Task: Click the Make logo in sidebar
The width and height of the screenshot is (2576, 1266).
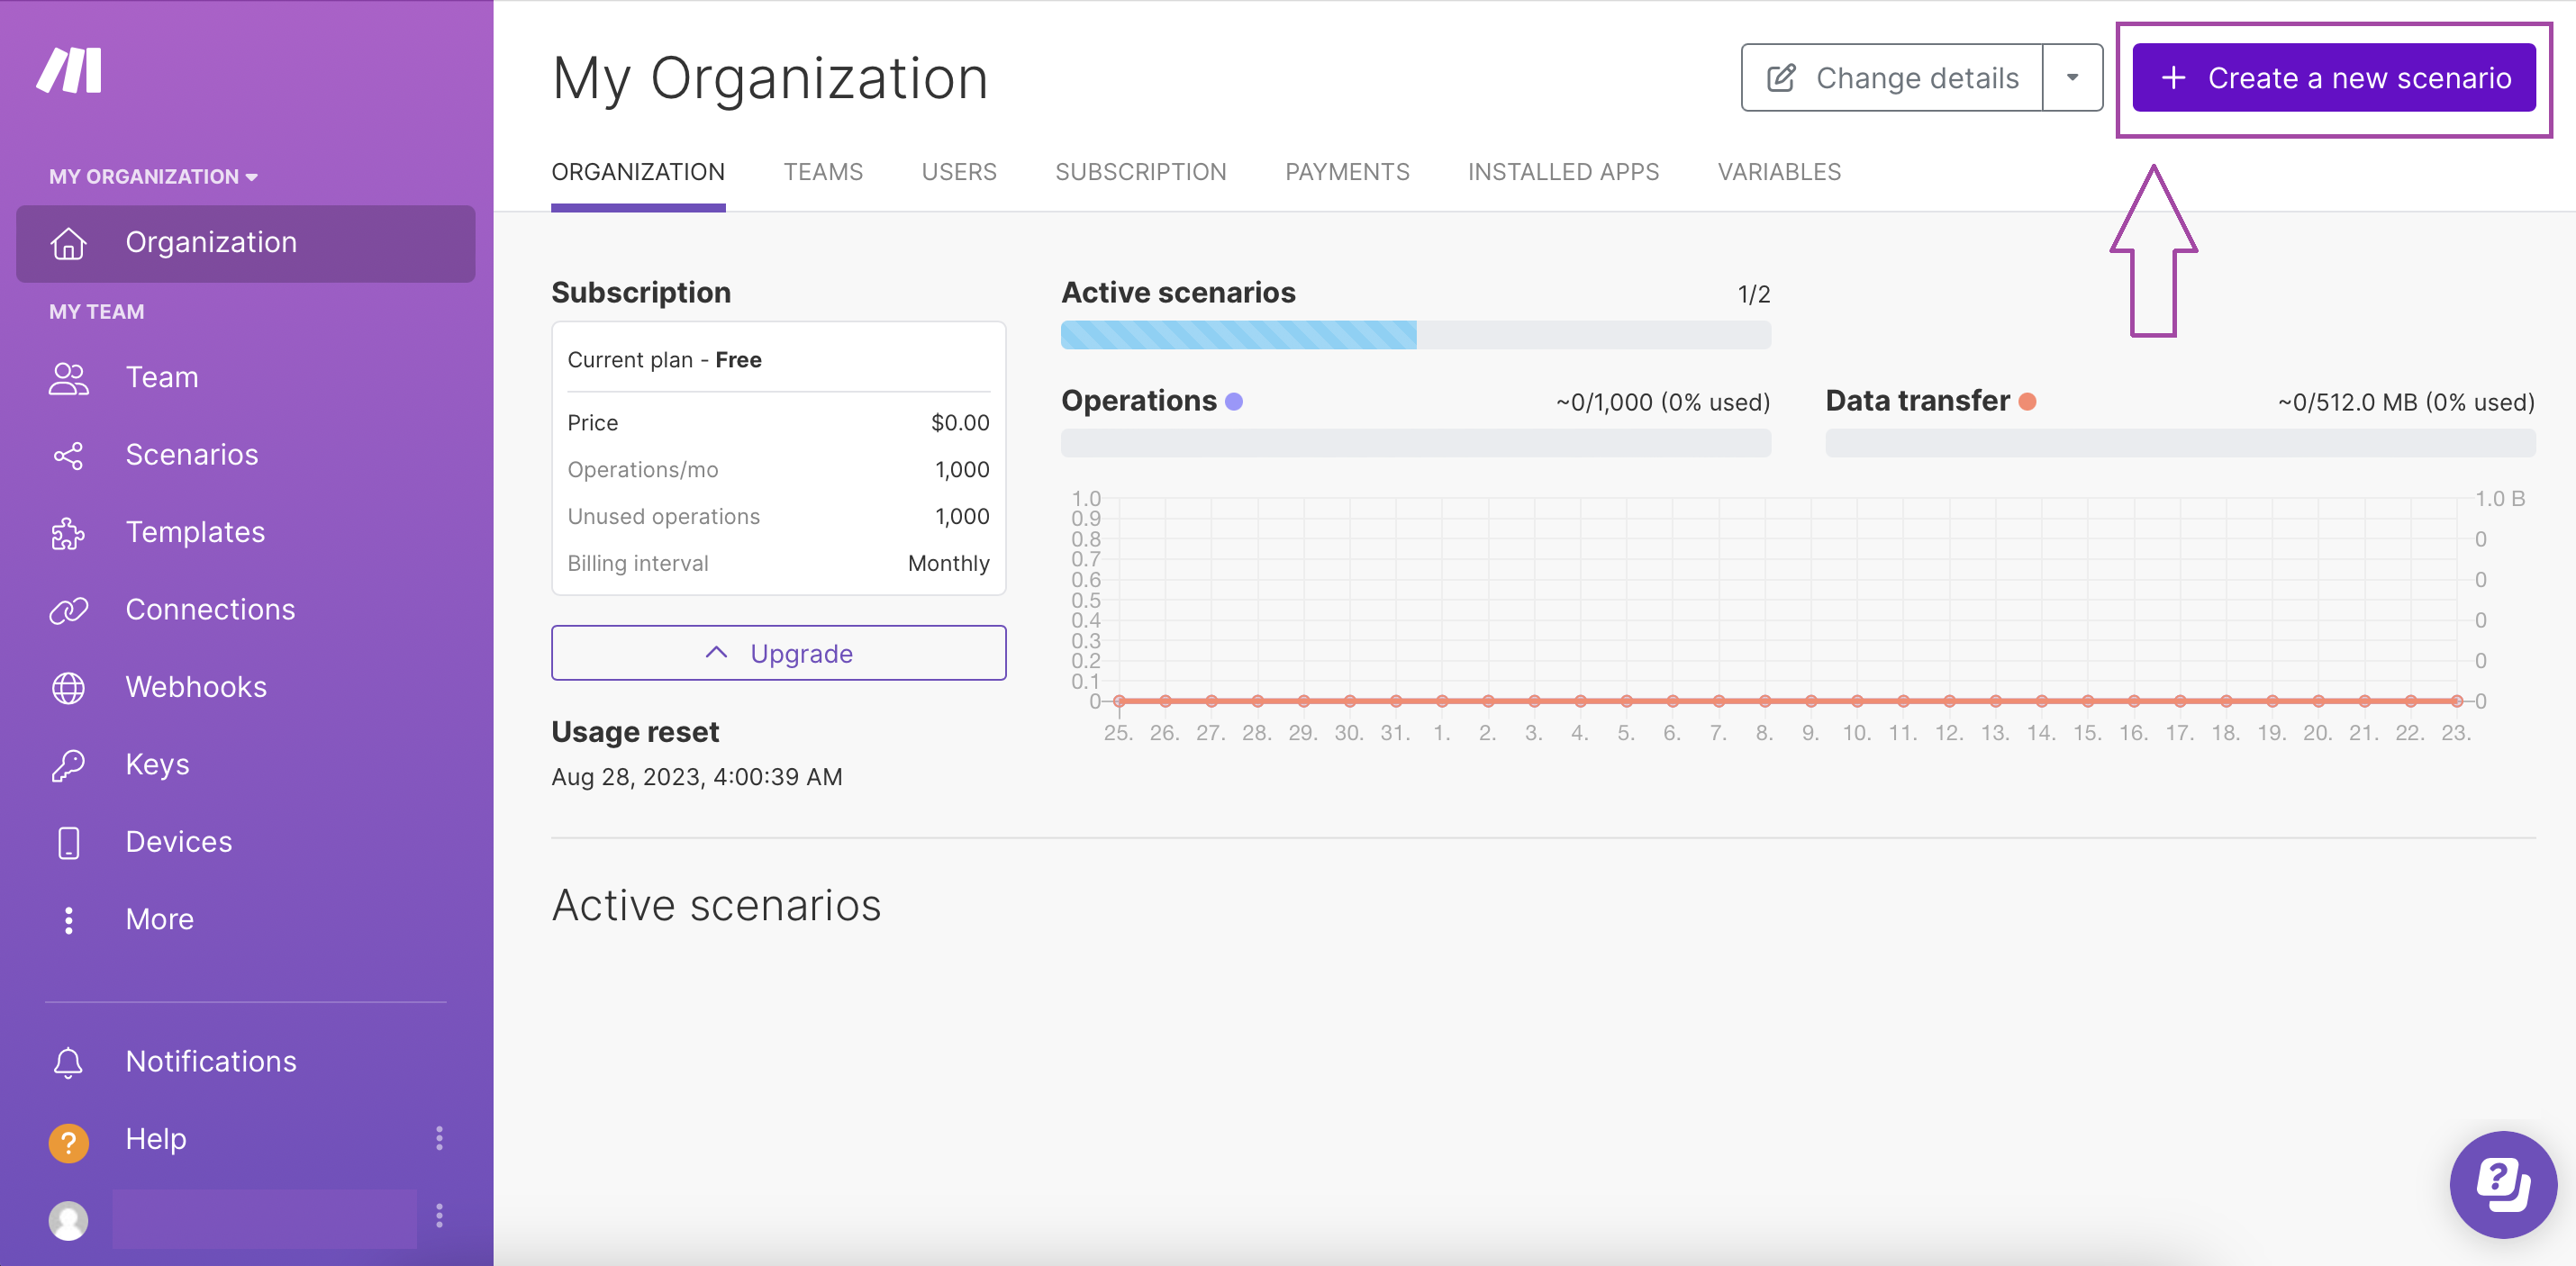Action: tap(69, 70)
